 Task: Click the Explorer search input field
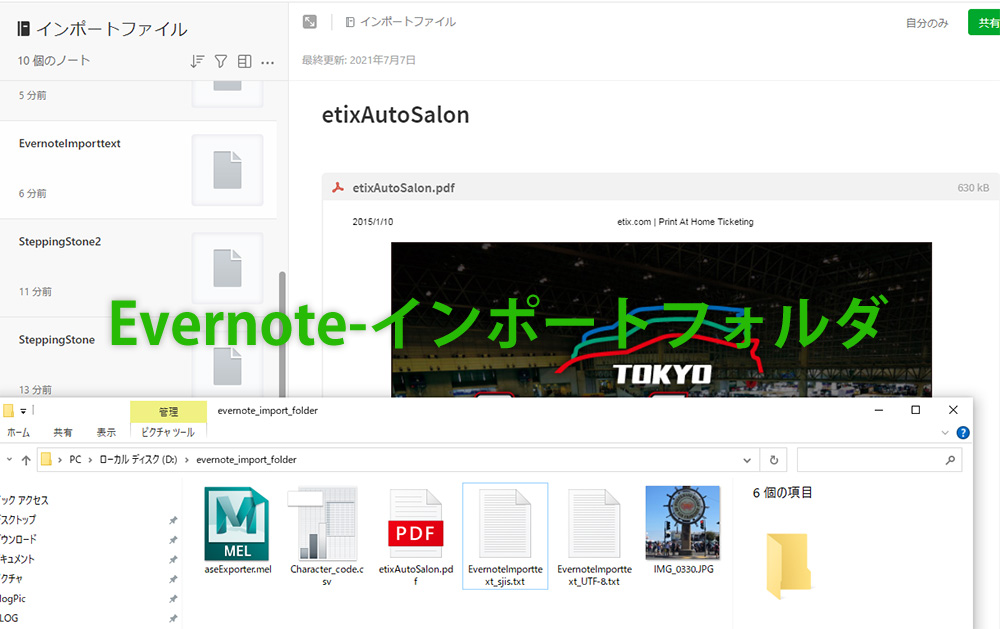[870, 460]
